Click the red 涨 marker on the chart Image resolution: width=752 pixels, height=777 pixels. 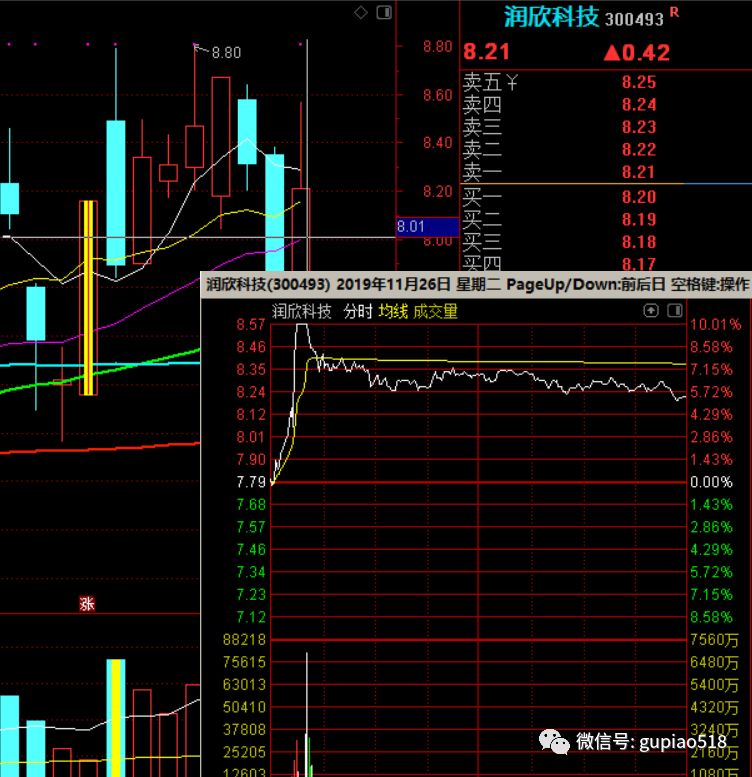(87, 603)
